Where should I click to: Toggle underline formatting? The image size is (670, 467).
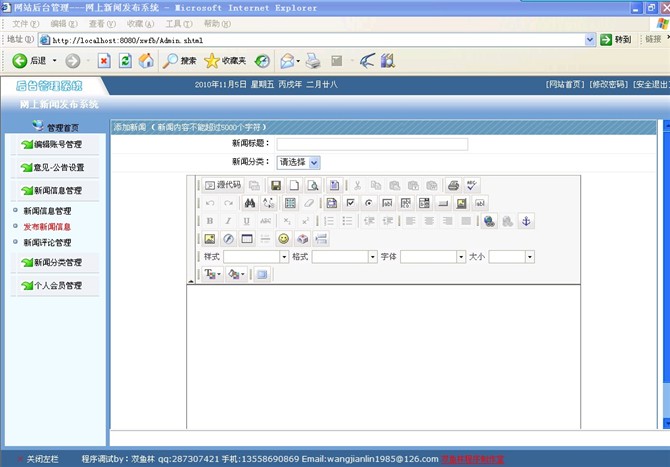[x=247, y=221]
